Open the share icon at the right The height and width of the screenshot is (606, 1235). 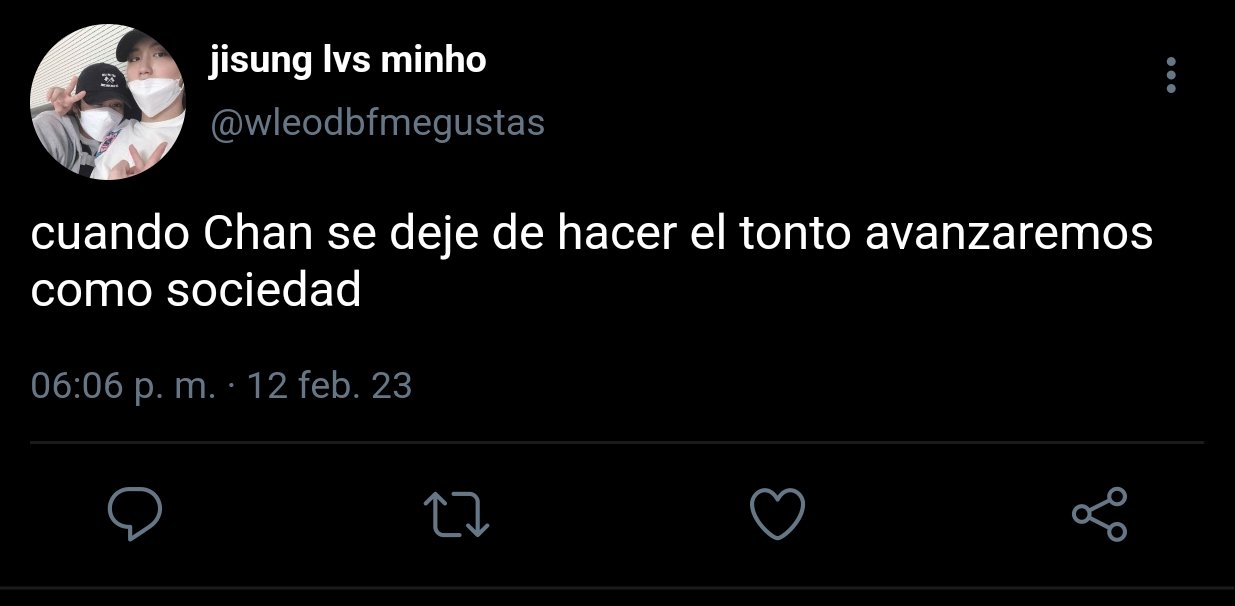tap(1100, 514)
